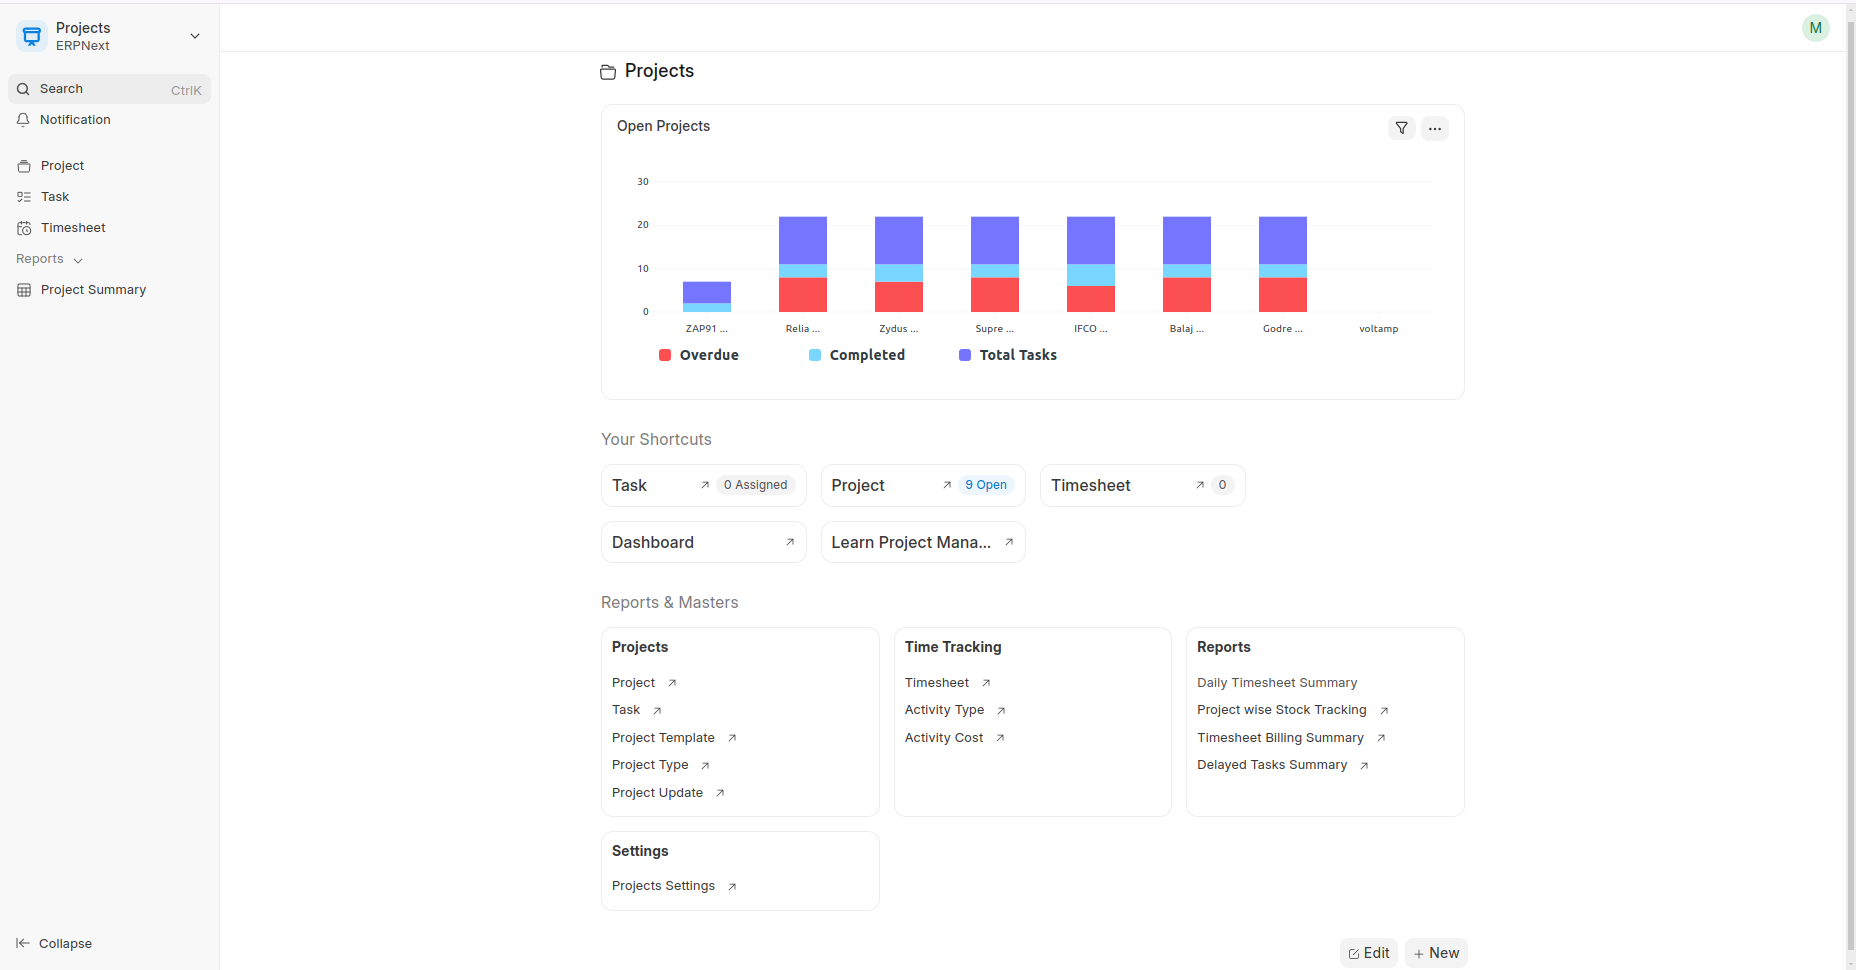Click the filter icon on Open Projects chart
This screenshot has height=970, width=1856.
click(x=1401, y=128)
